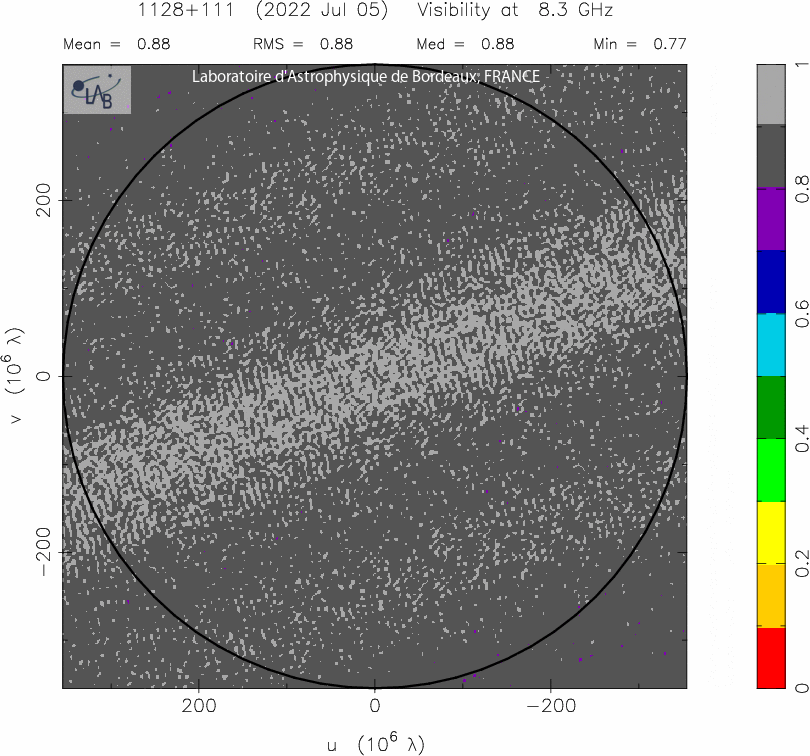
Task: Click the 'Min = 0.77' statistic
Action: (639, 44)
